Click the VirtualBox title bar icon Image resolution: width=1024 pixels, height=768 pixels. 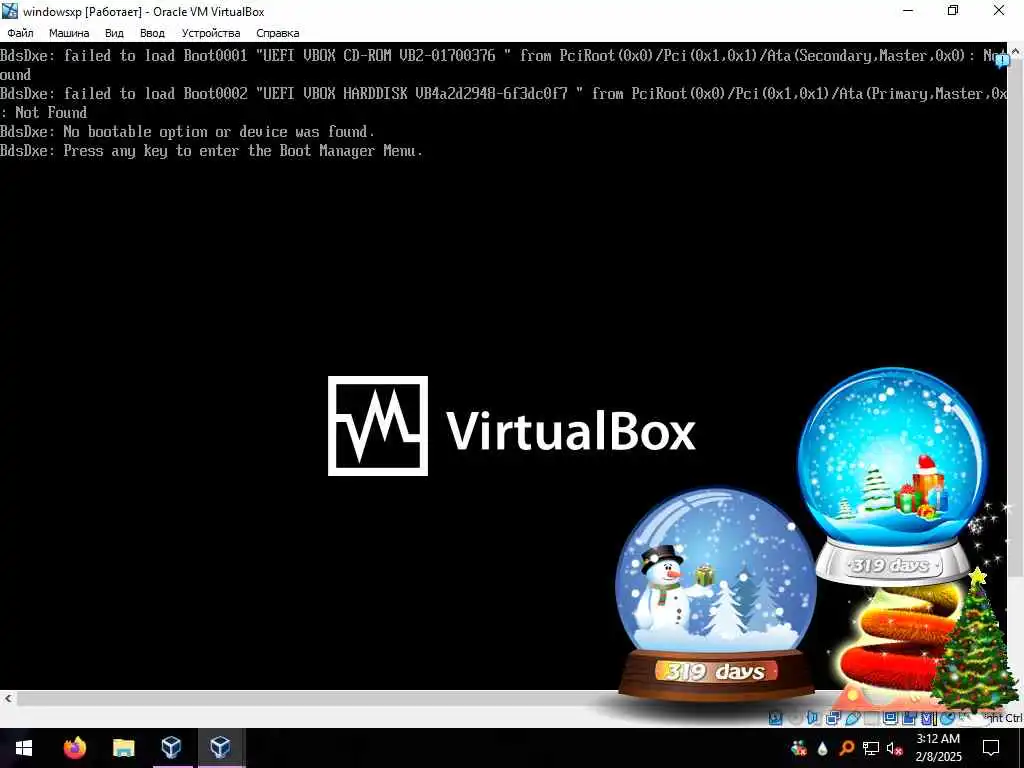10,11
